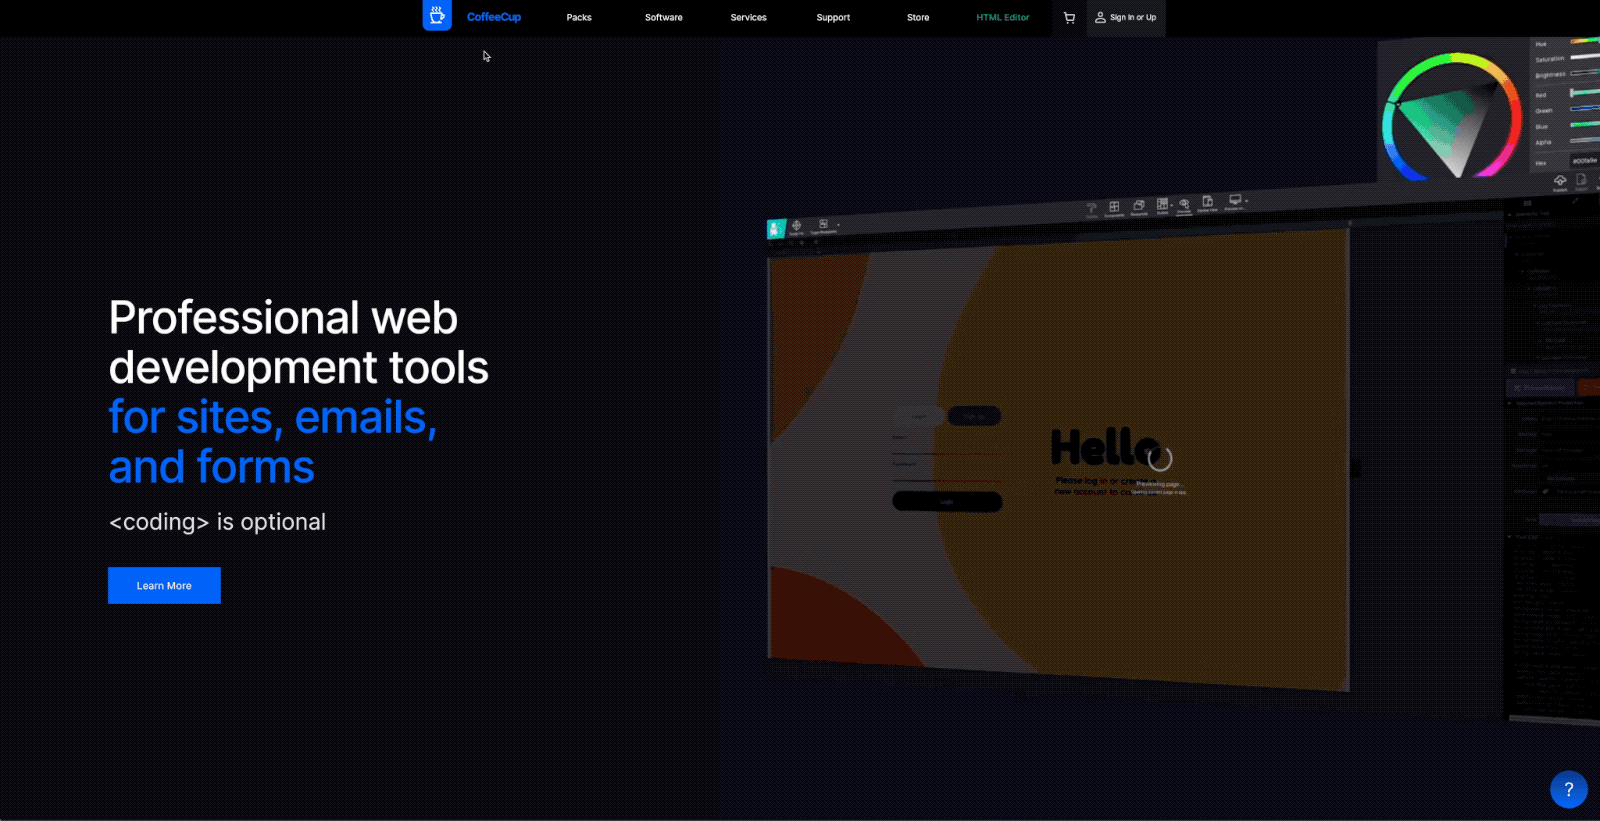Click the Publish cloud icon in the app preview
Image resolution: width=1600 pixels, height=821 pixels.
[x=1560, y=182]
